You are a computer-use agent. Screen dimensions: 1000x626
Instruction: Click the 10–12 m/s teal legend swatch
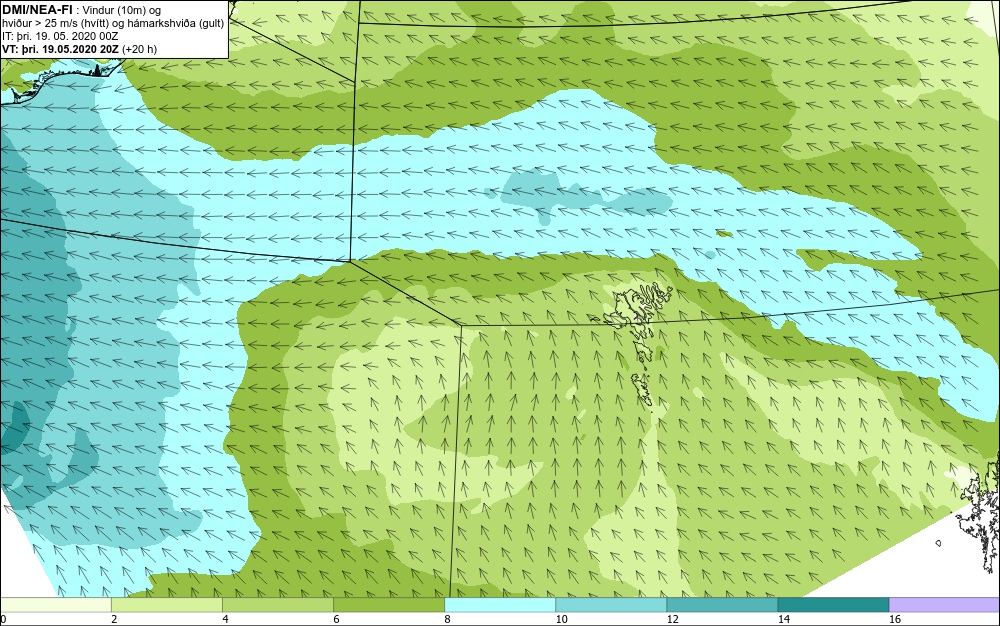click(x=610, y=605)
